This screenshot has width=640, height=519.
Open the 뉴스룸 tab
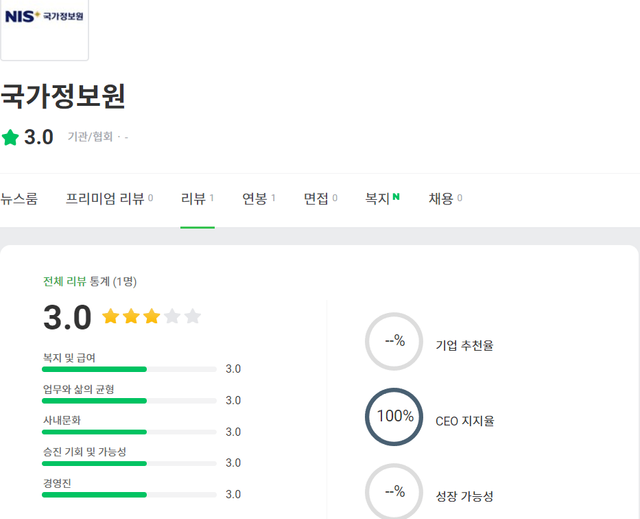click(x=19, y=198)
